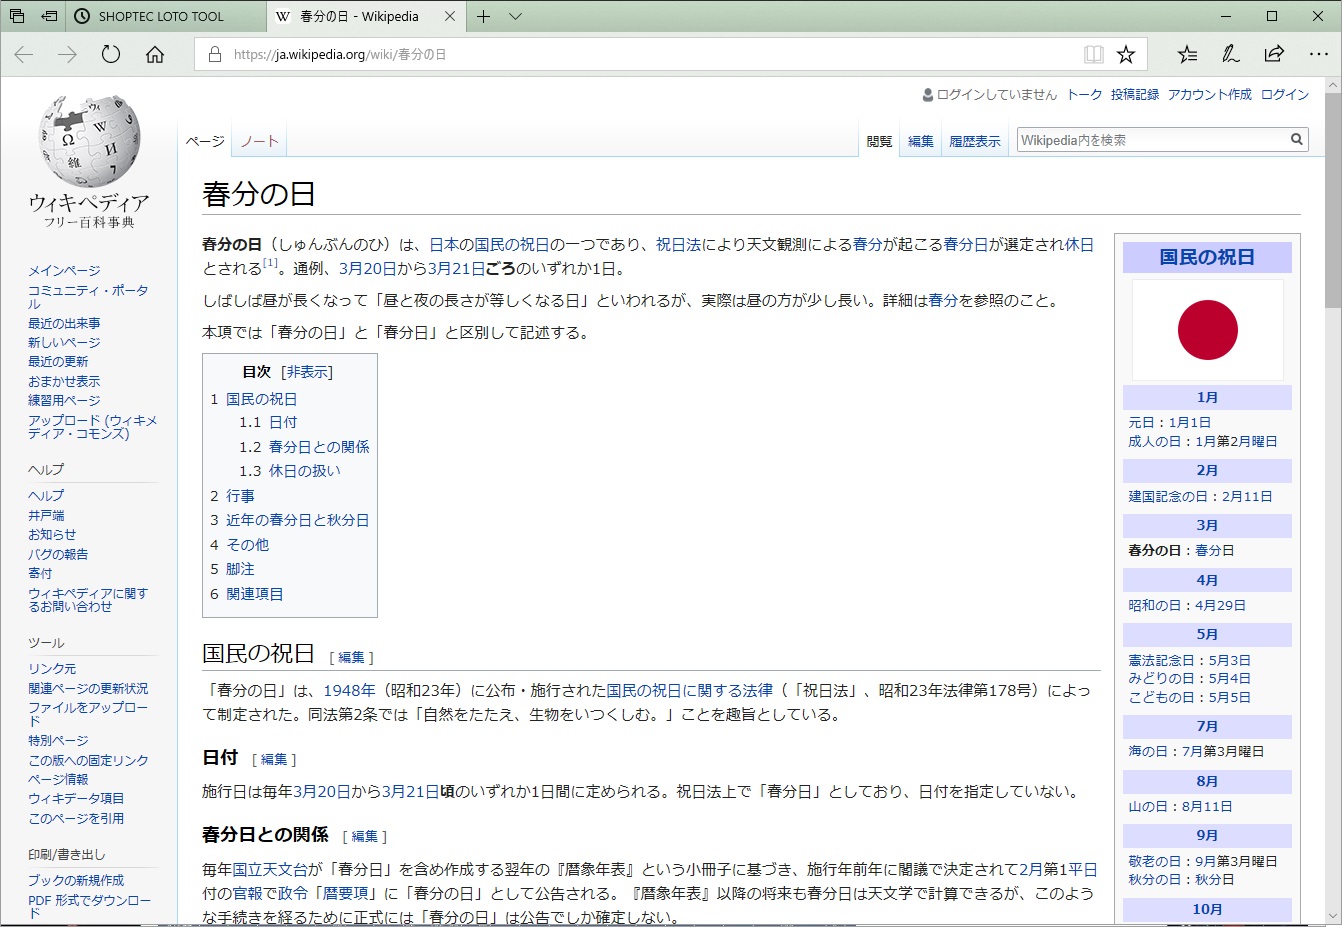Open the 編集 edit tab
Image resolution: width=1342 pixels, height=927 pixels.
[921, 141]
